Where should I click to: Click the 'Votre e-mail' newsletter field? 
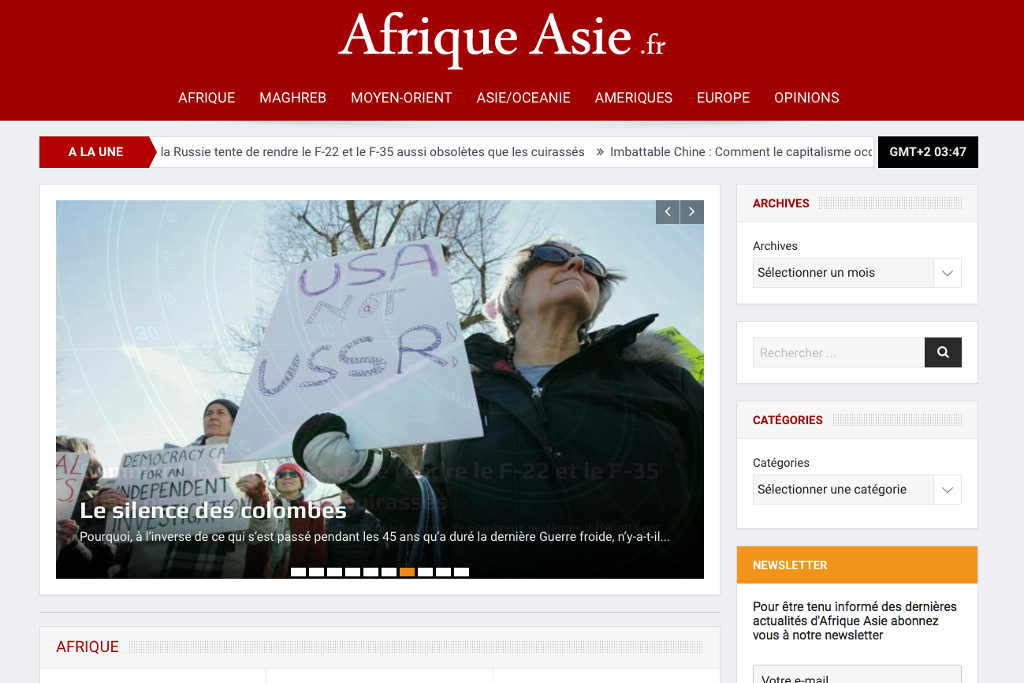(857, 675)
